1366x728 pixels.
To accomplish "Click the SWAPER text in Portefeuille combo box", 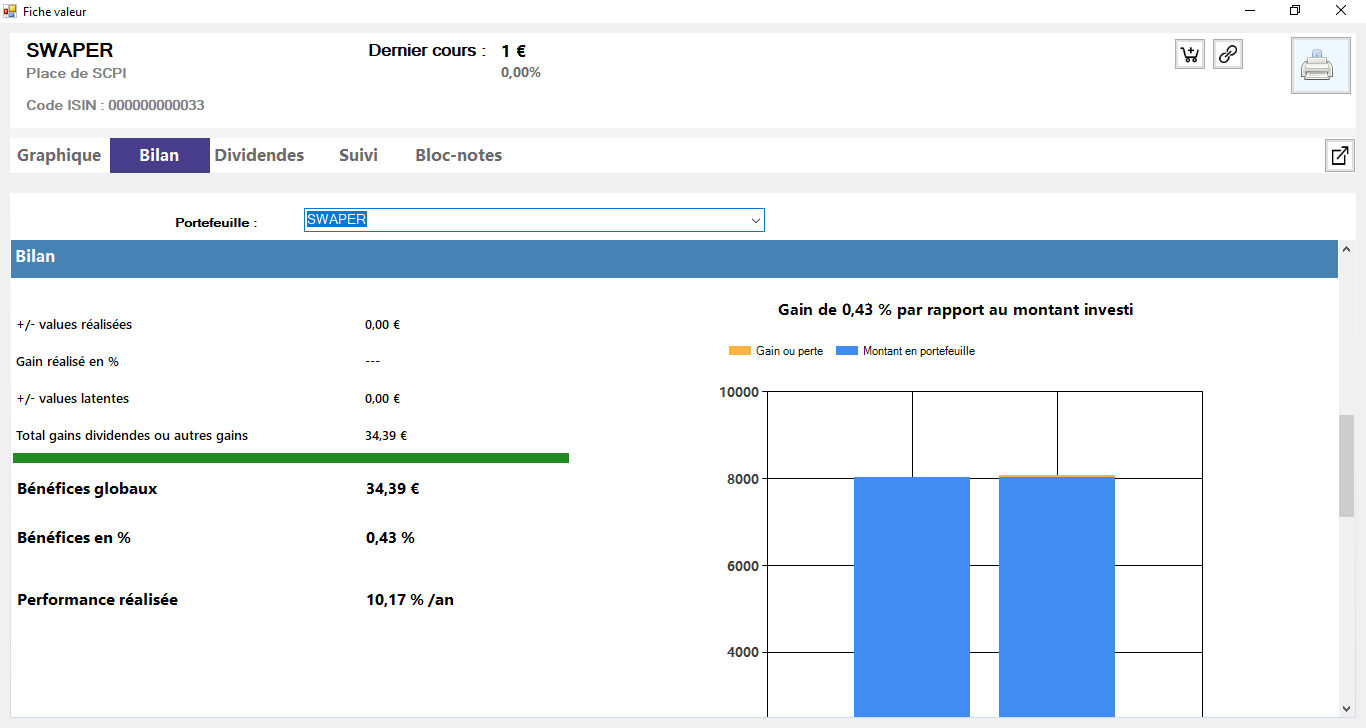I will (x=337, y=220).
